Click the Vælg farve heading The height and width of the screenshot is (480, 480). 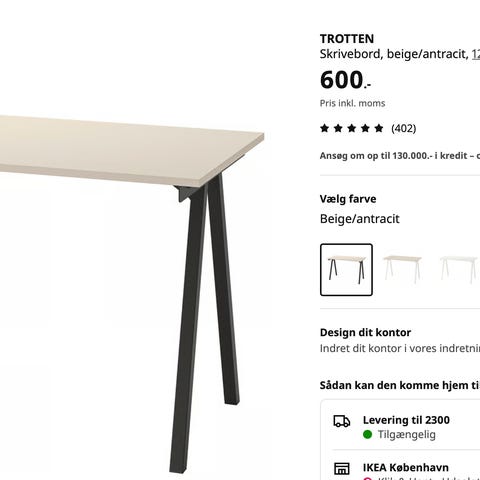[348, 199]
